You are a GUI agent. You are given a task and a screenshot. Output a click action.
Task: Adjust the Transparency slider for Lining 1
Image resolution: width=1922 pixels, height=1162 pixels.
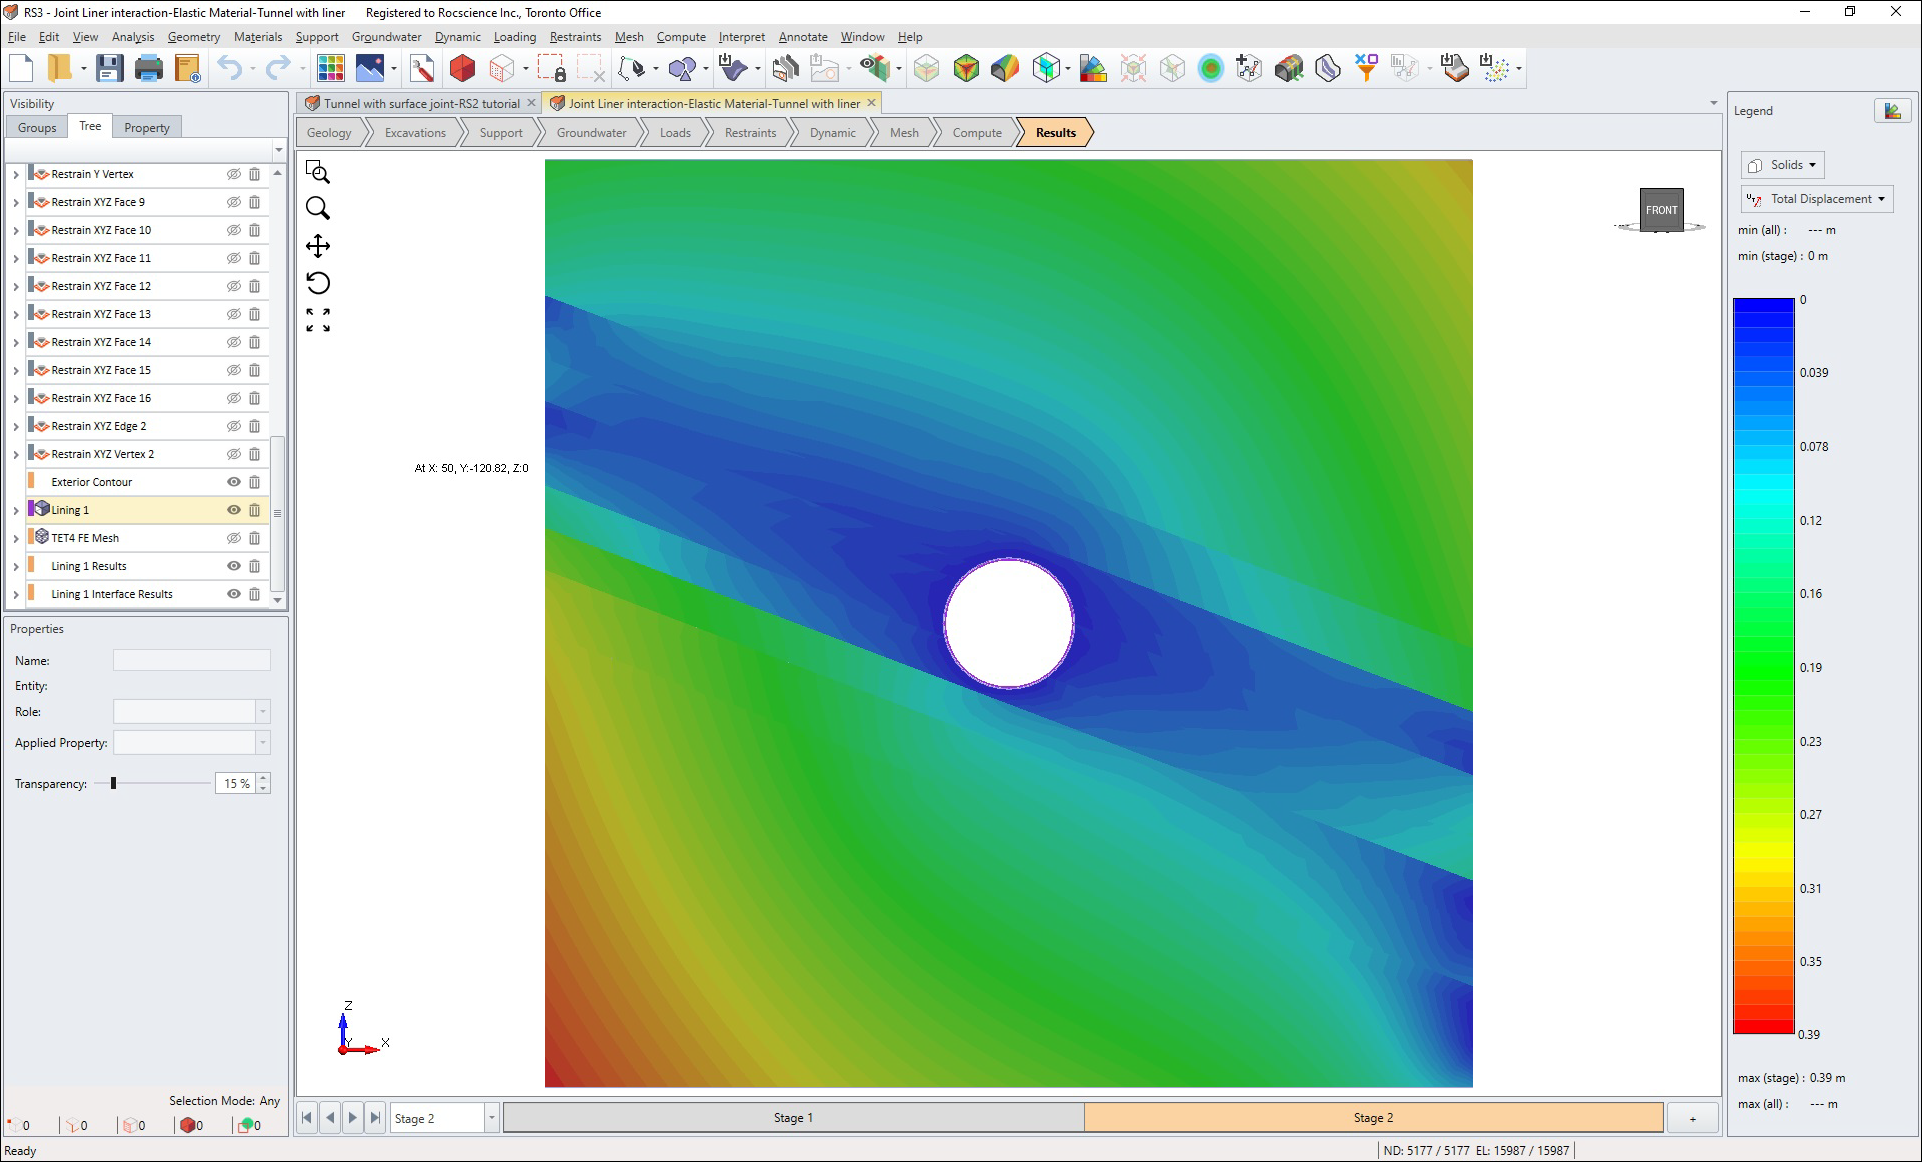pos(113,783)
